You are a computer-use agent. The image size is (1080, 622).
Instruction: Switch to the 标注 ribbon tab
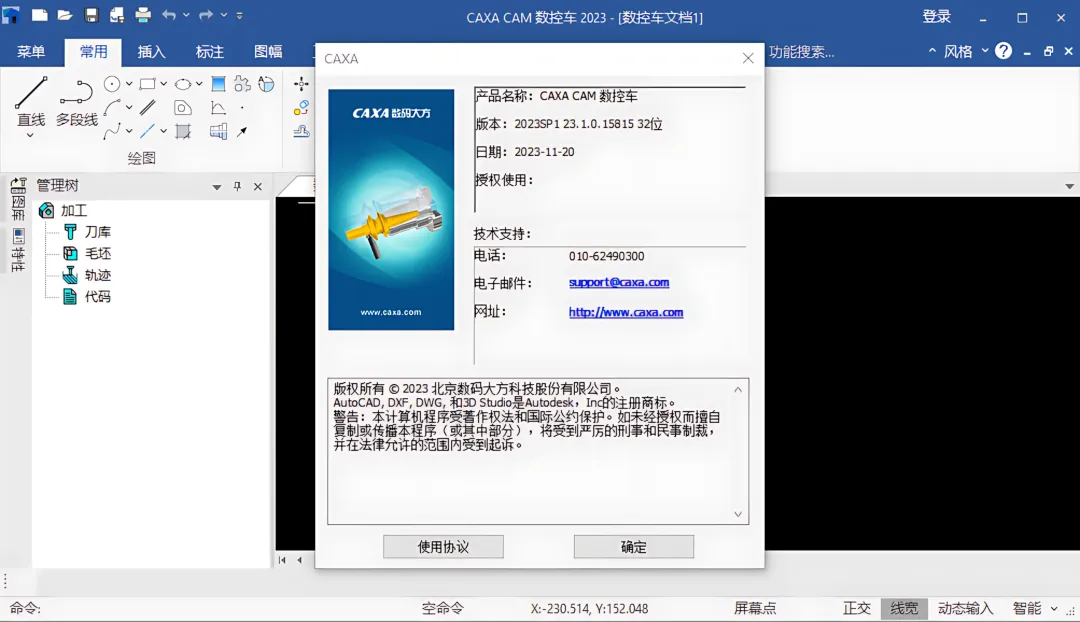(x=209, y=52)
